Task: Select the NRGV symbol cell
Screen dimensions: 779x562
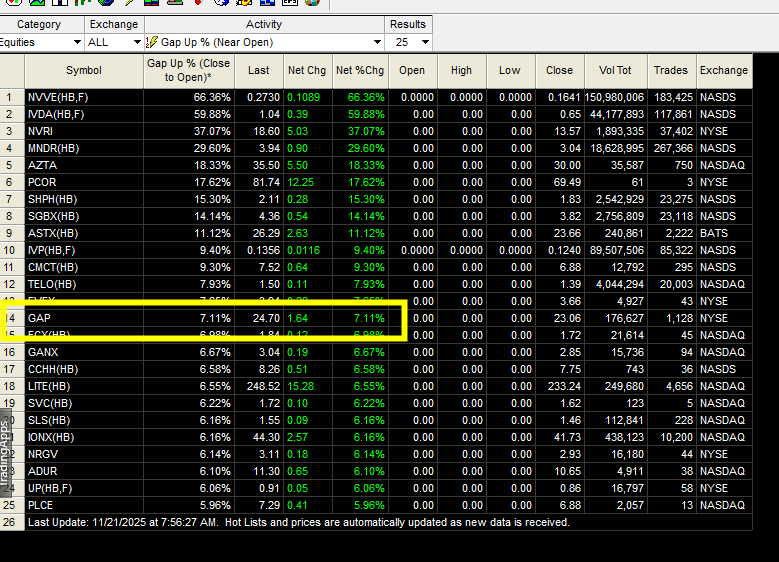Action: pos(84,454)
